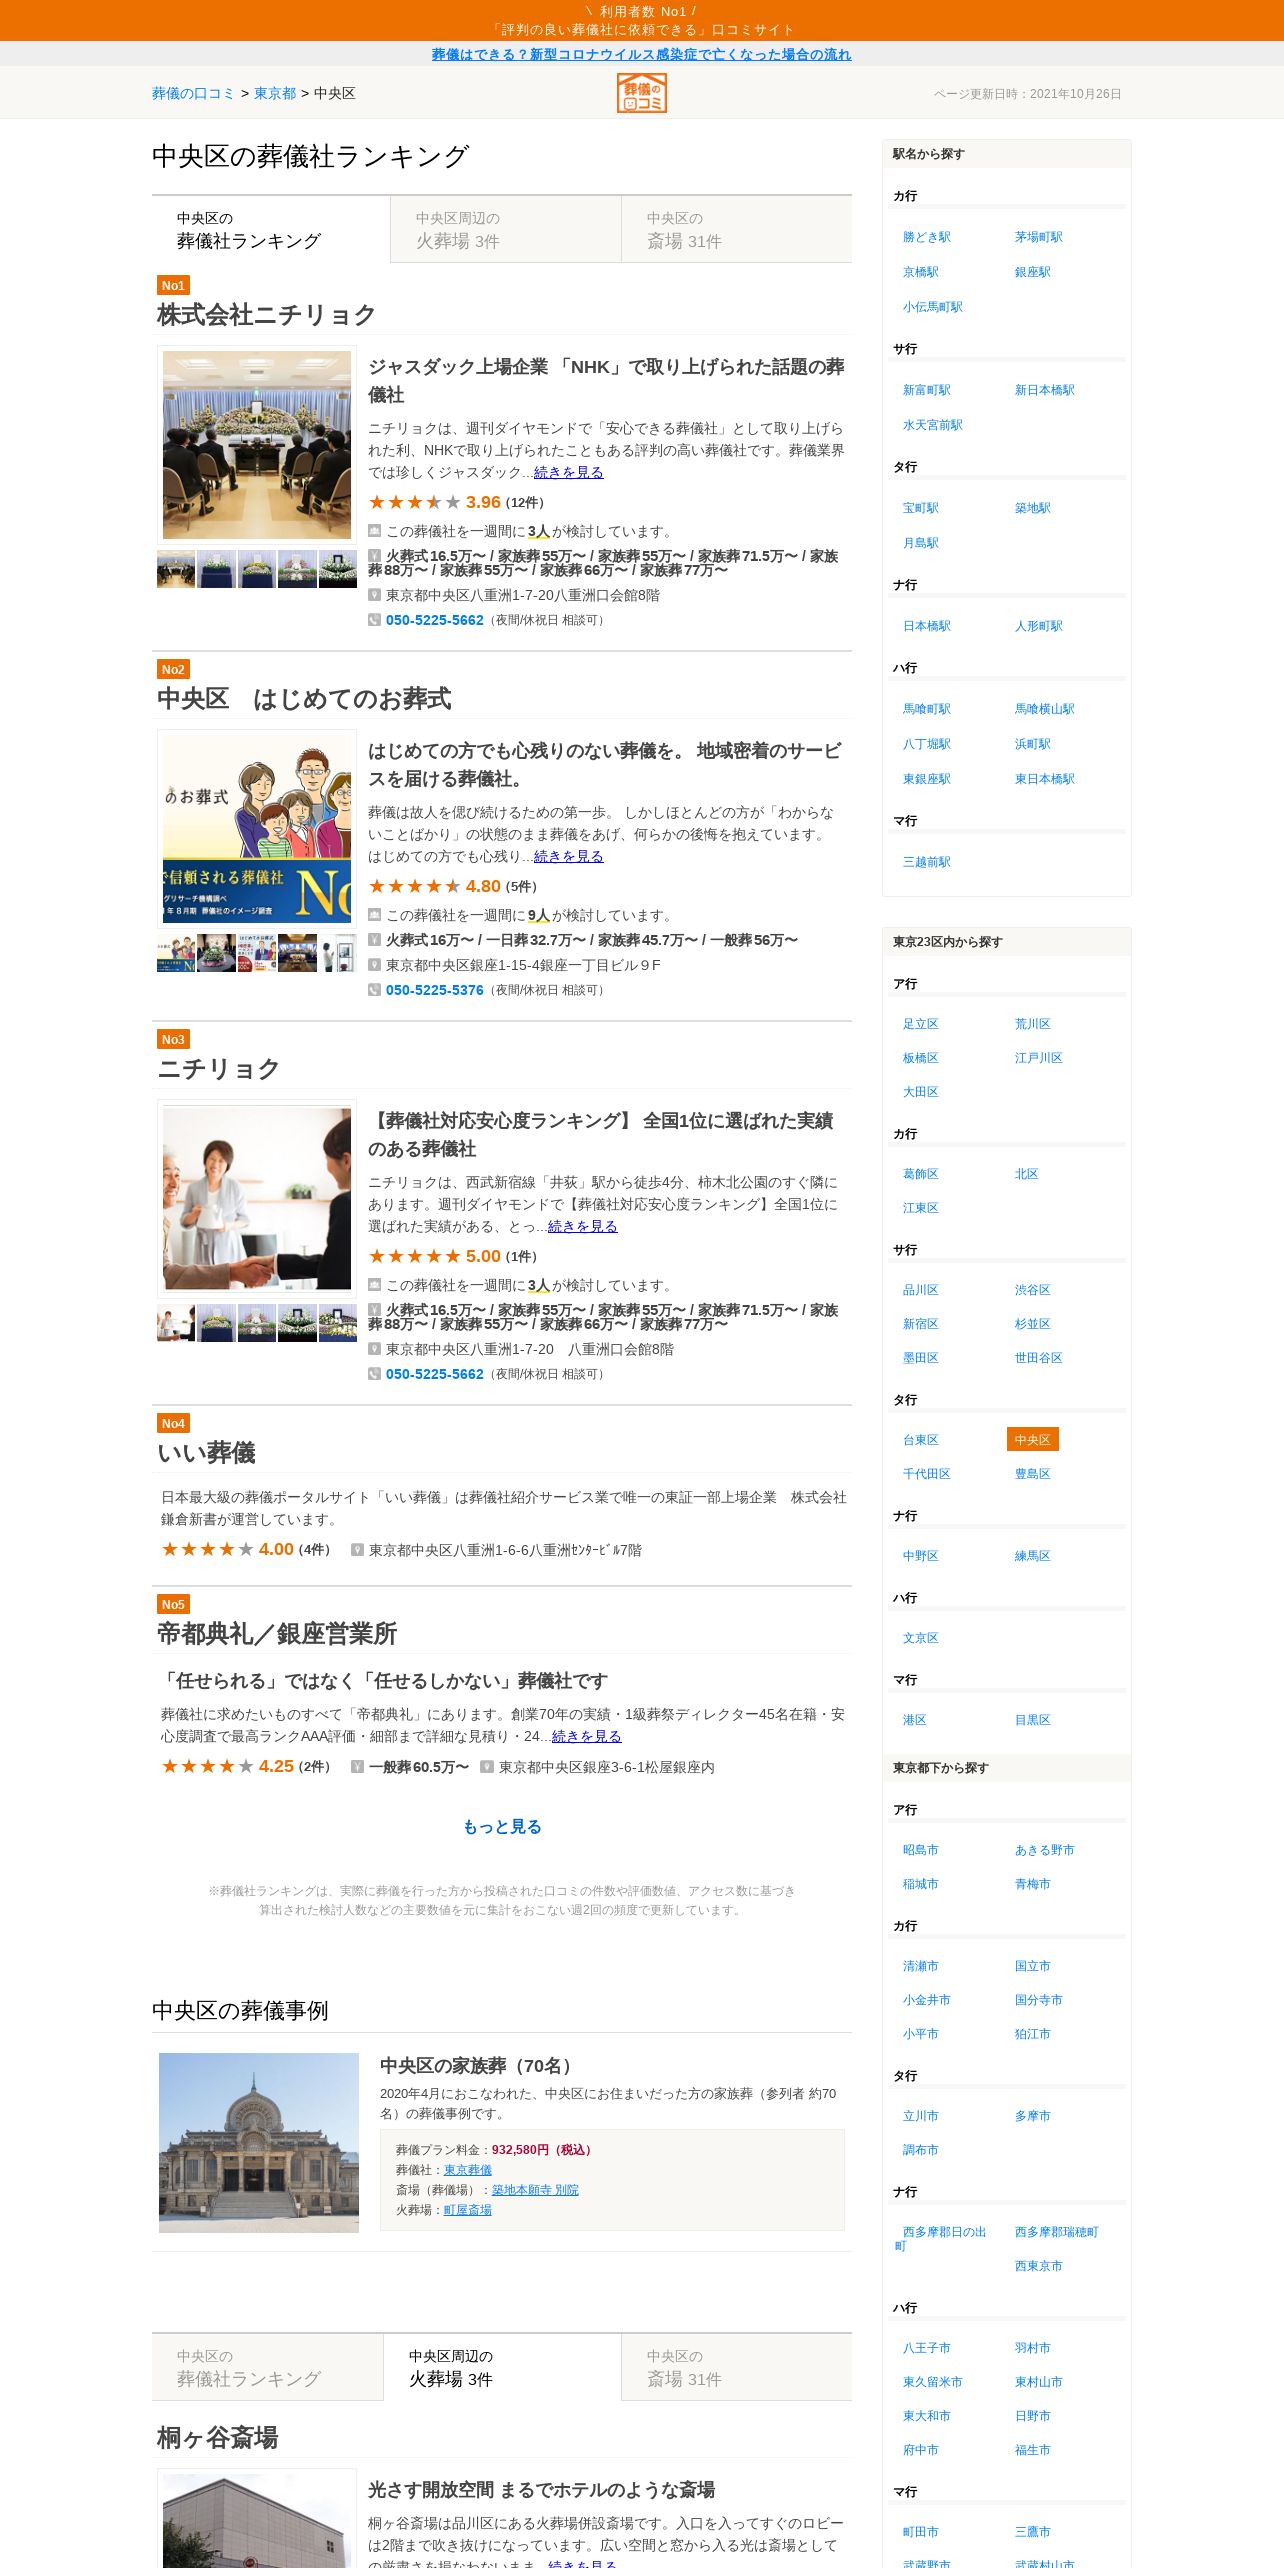The height and width of the screenshot is (2568, 1284).
Task: Select 築地駅 station link
Action: (x=1033, y=508)
